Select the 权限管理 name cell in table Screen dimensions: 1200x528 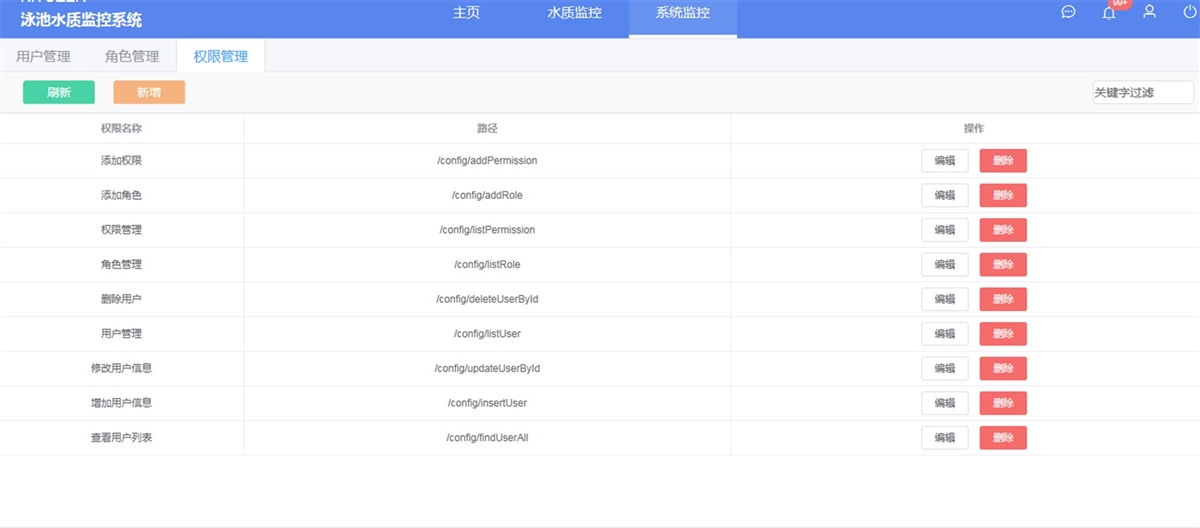pyautogui.click(x=121, y=230)
